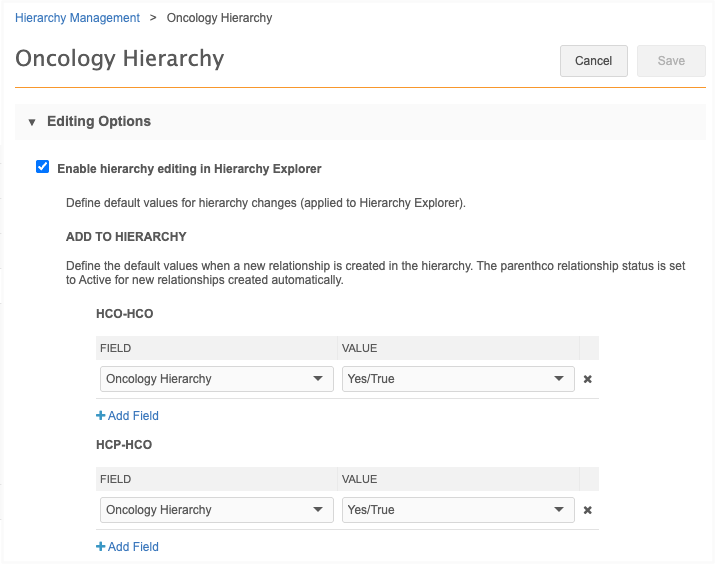
Task: Click the VALUE column header in HCP-HCO table
Action: [358, 479]
